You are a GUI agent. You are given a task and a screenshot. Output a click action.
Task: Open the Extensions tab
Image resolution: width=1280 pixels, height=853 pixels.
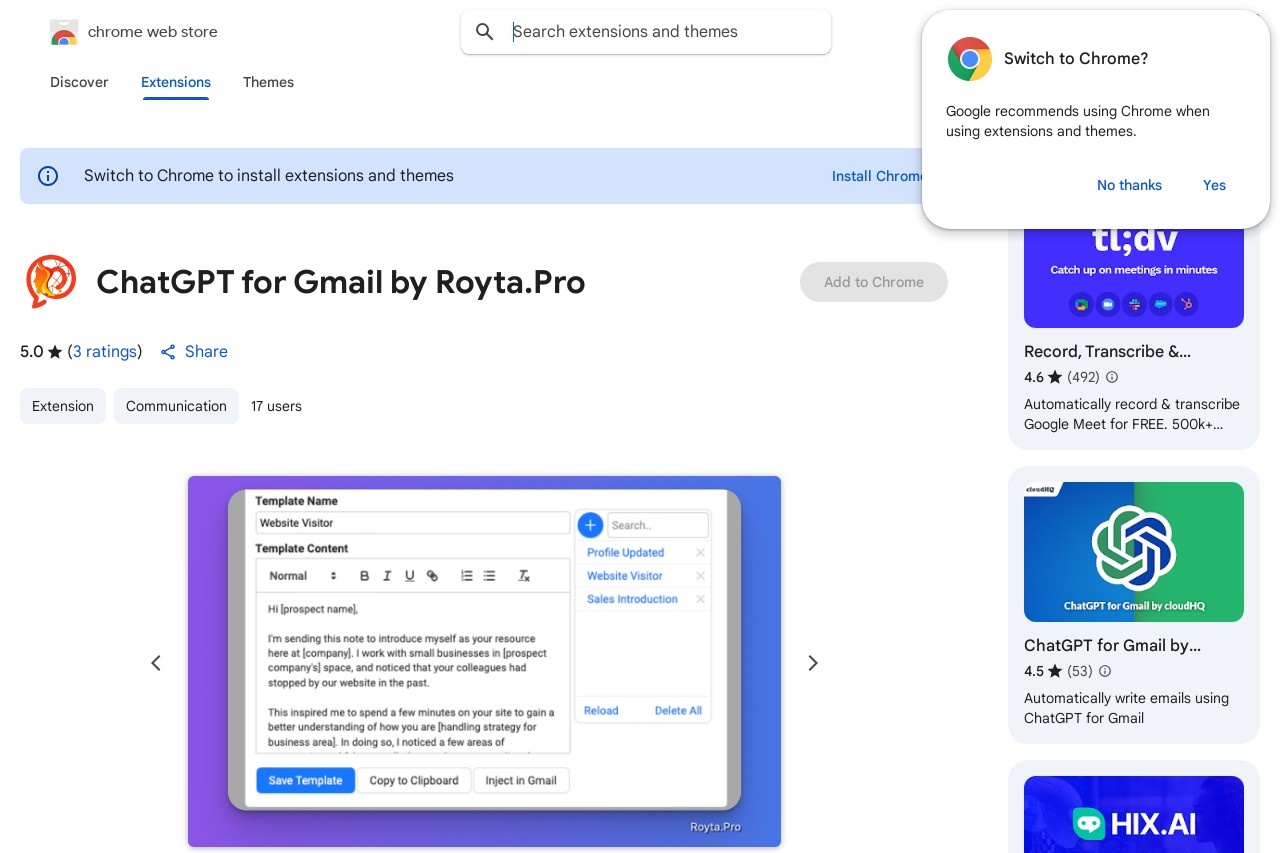point(176,82)
